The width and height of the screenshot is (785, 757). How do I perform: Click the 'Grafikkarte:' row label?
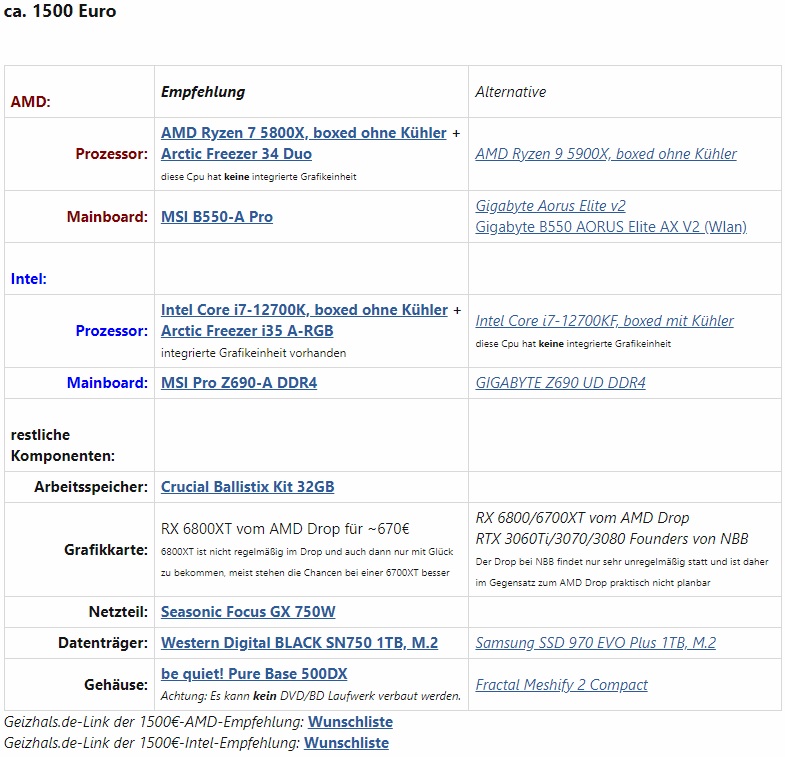(106, 550)
